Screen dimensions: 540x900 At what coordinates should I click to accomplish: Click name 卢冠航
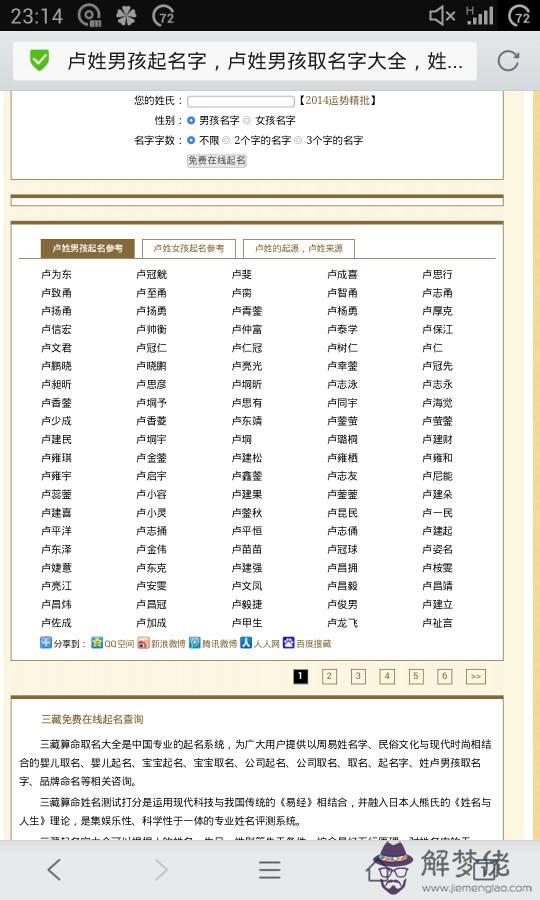pos(151,274)
